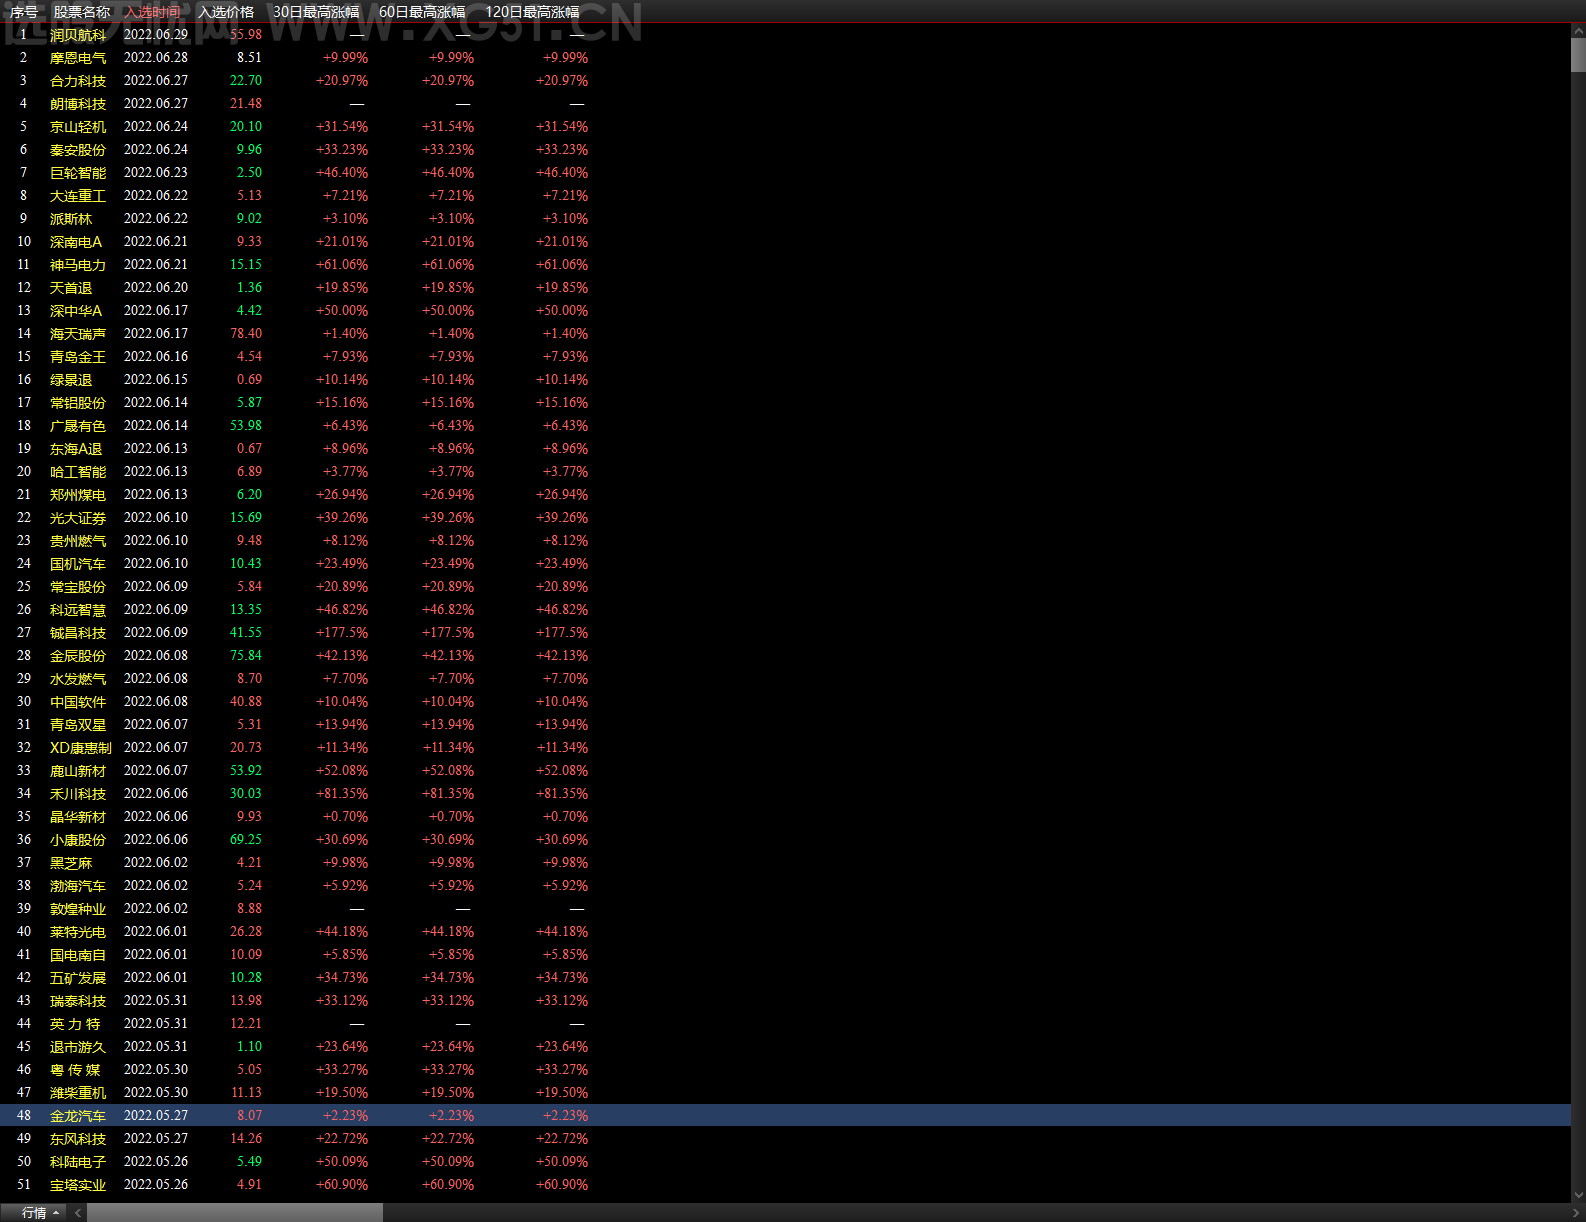Select stock 摩恩电气
This screenshot has height=1222, width=1586.
(x=78, y=58)
